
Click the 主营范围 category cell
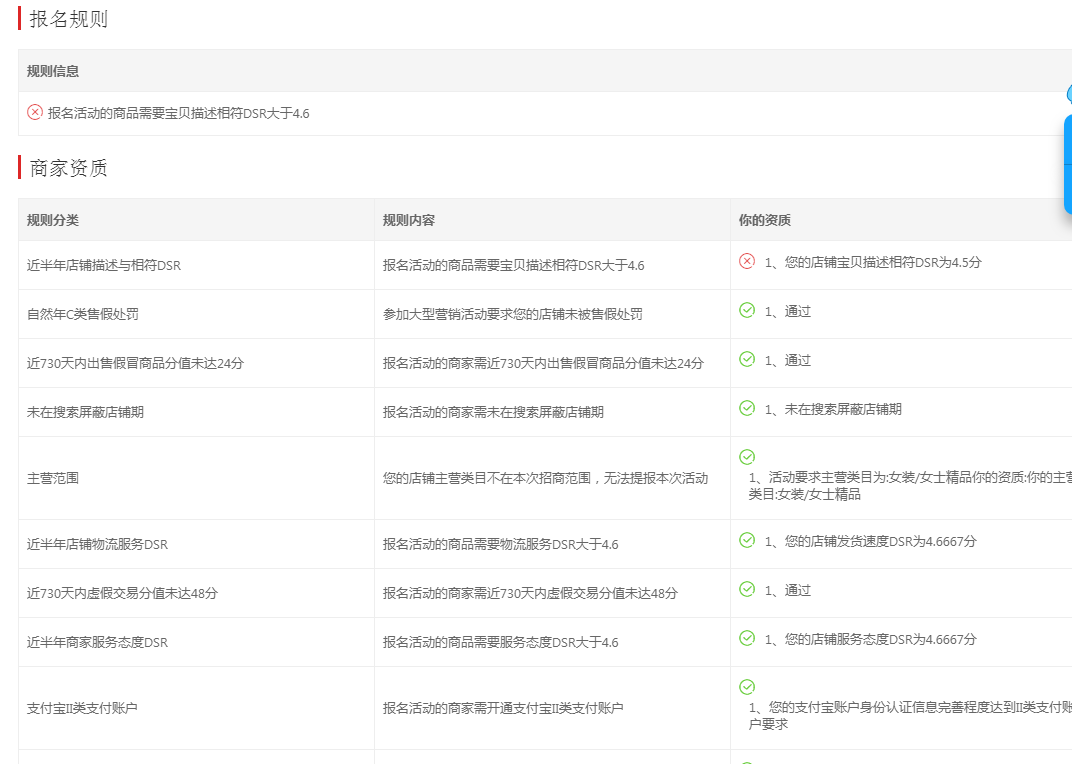coord(53,478)
